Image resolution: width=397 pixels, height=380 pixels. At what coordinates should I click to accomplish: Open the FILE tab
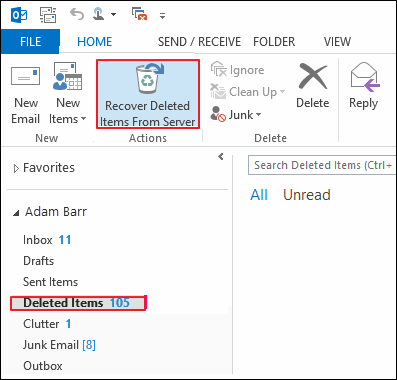pyautogui.click(x=30, y=41)
